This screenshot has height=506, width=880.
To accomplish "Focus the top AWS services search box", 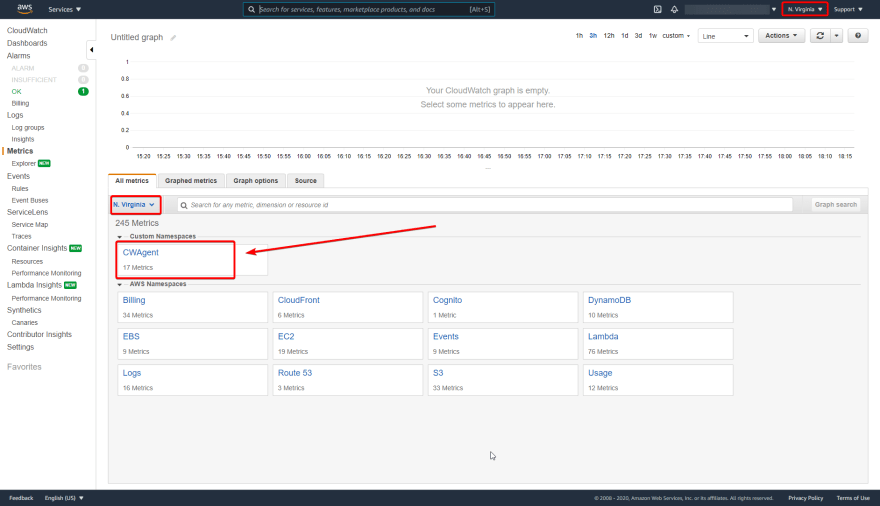I will pos(369,10).
